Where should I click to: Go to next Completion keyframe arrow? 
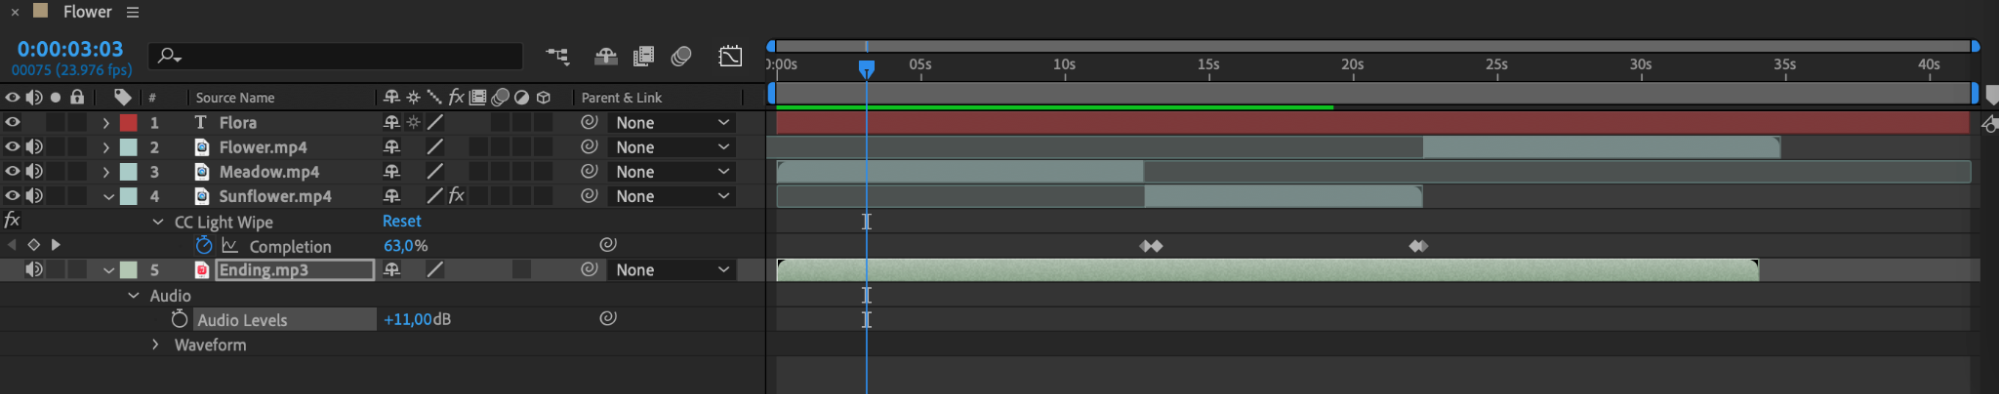click(56, 245)
